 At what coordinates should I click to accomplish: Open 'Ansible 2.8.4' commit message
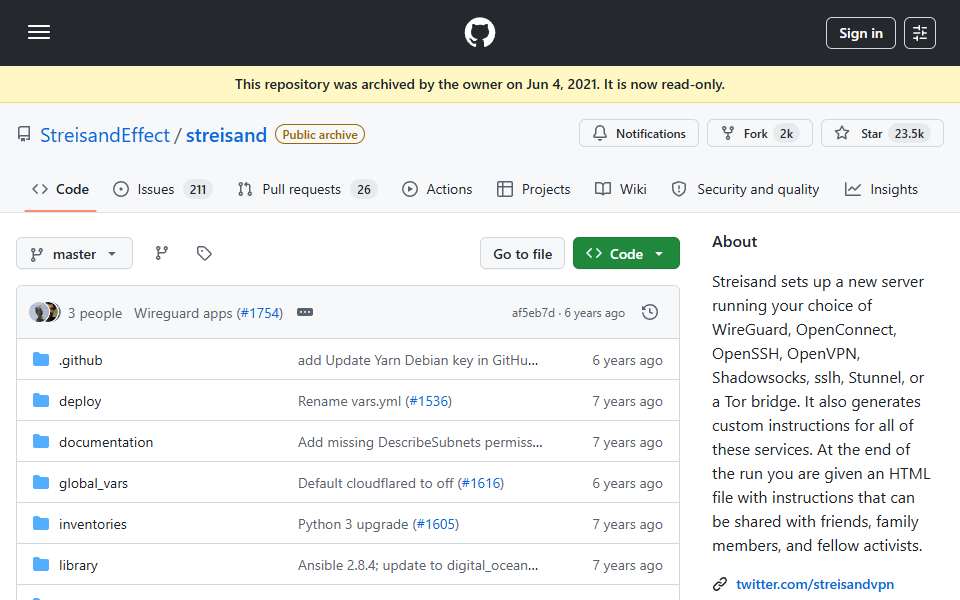point(418,565)
